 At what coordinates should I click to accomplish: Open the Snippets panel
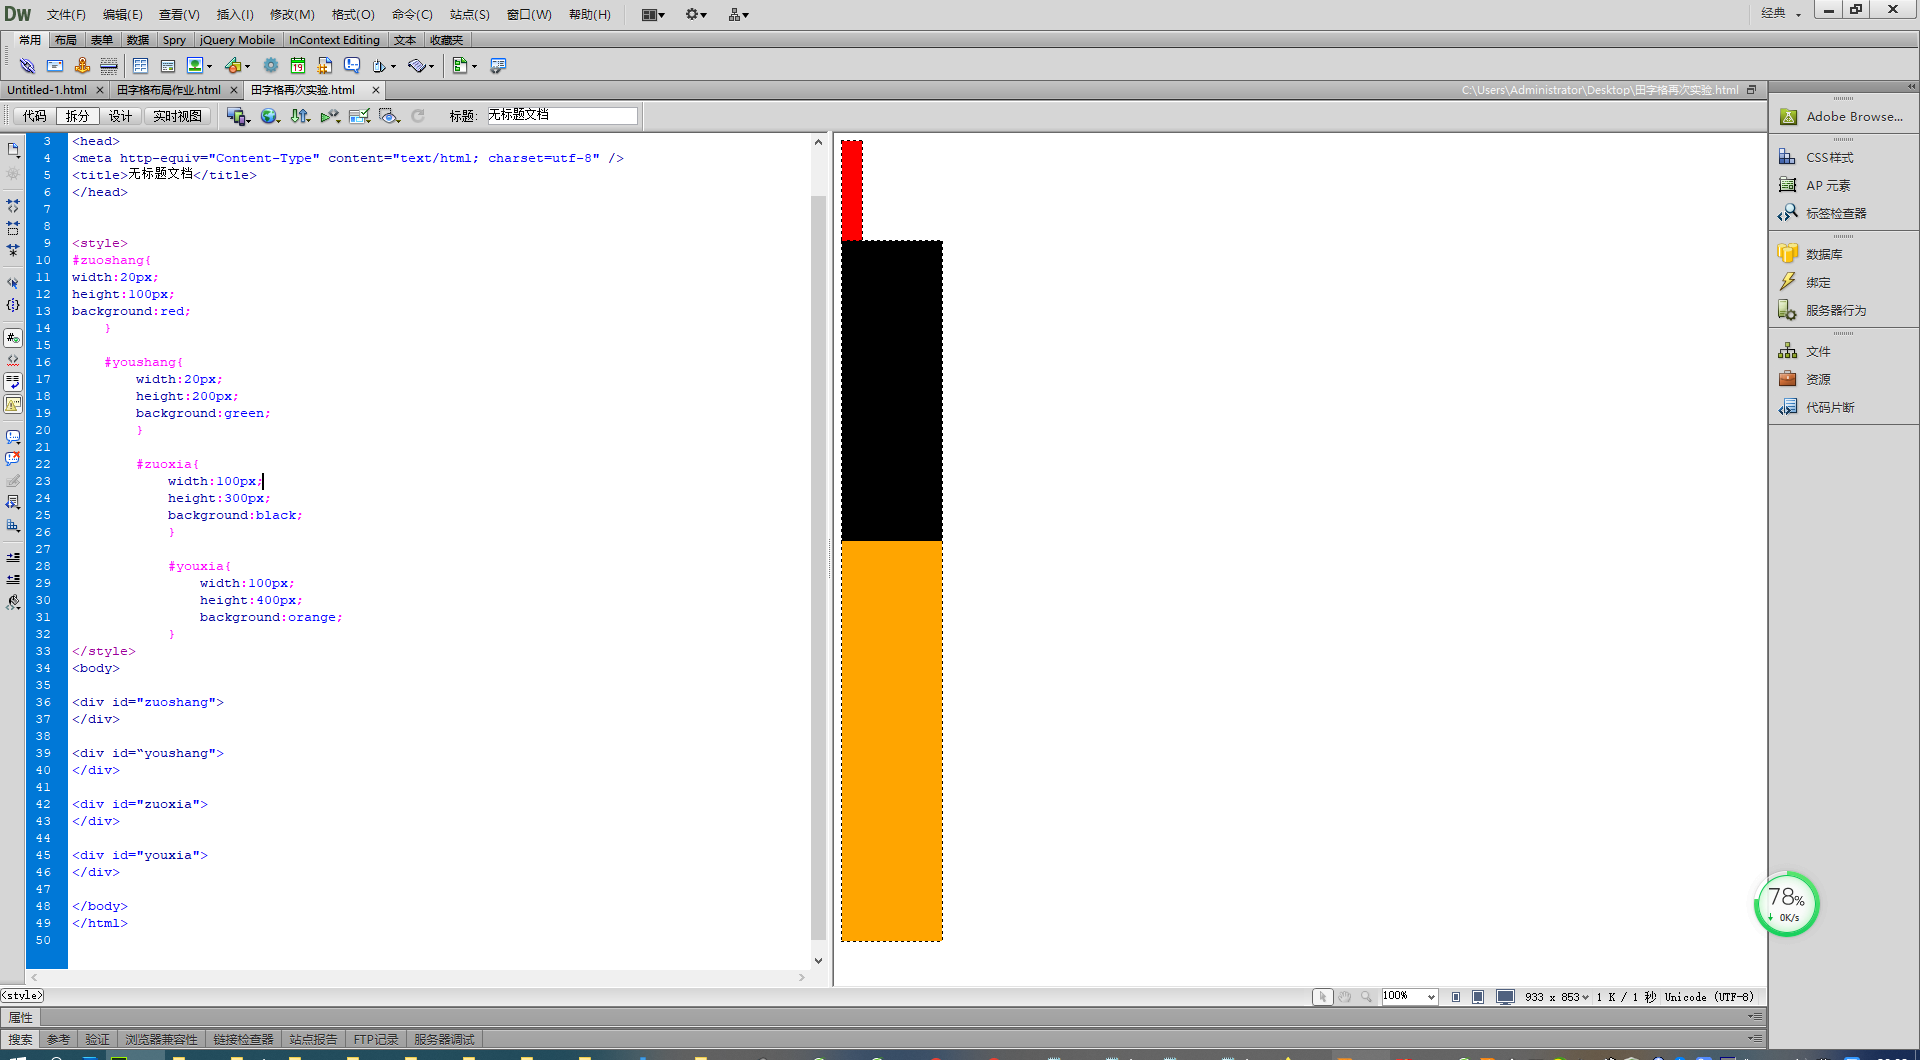pyautogui.click(x=1829, y=407)
